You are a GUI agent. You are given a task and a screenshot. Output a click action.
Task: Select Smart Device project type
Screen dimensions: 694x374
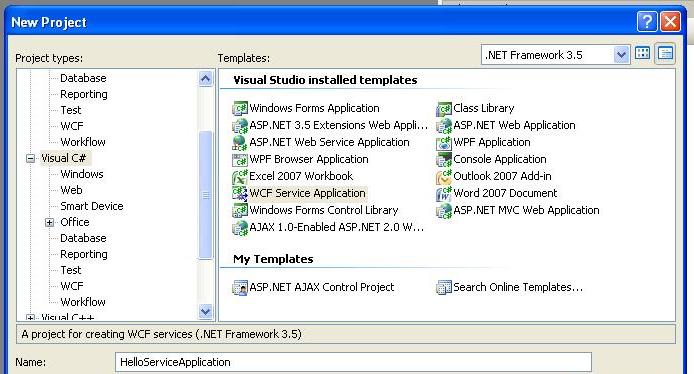pos(92,206)
